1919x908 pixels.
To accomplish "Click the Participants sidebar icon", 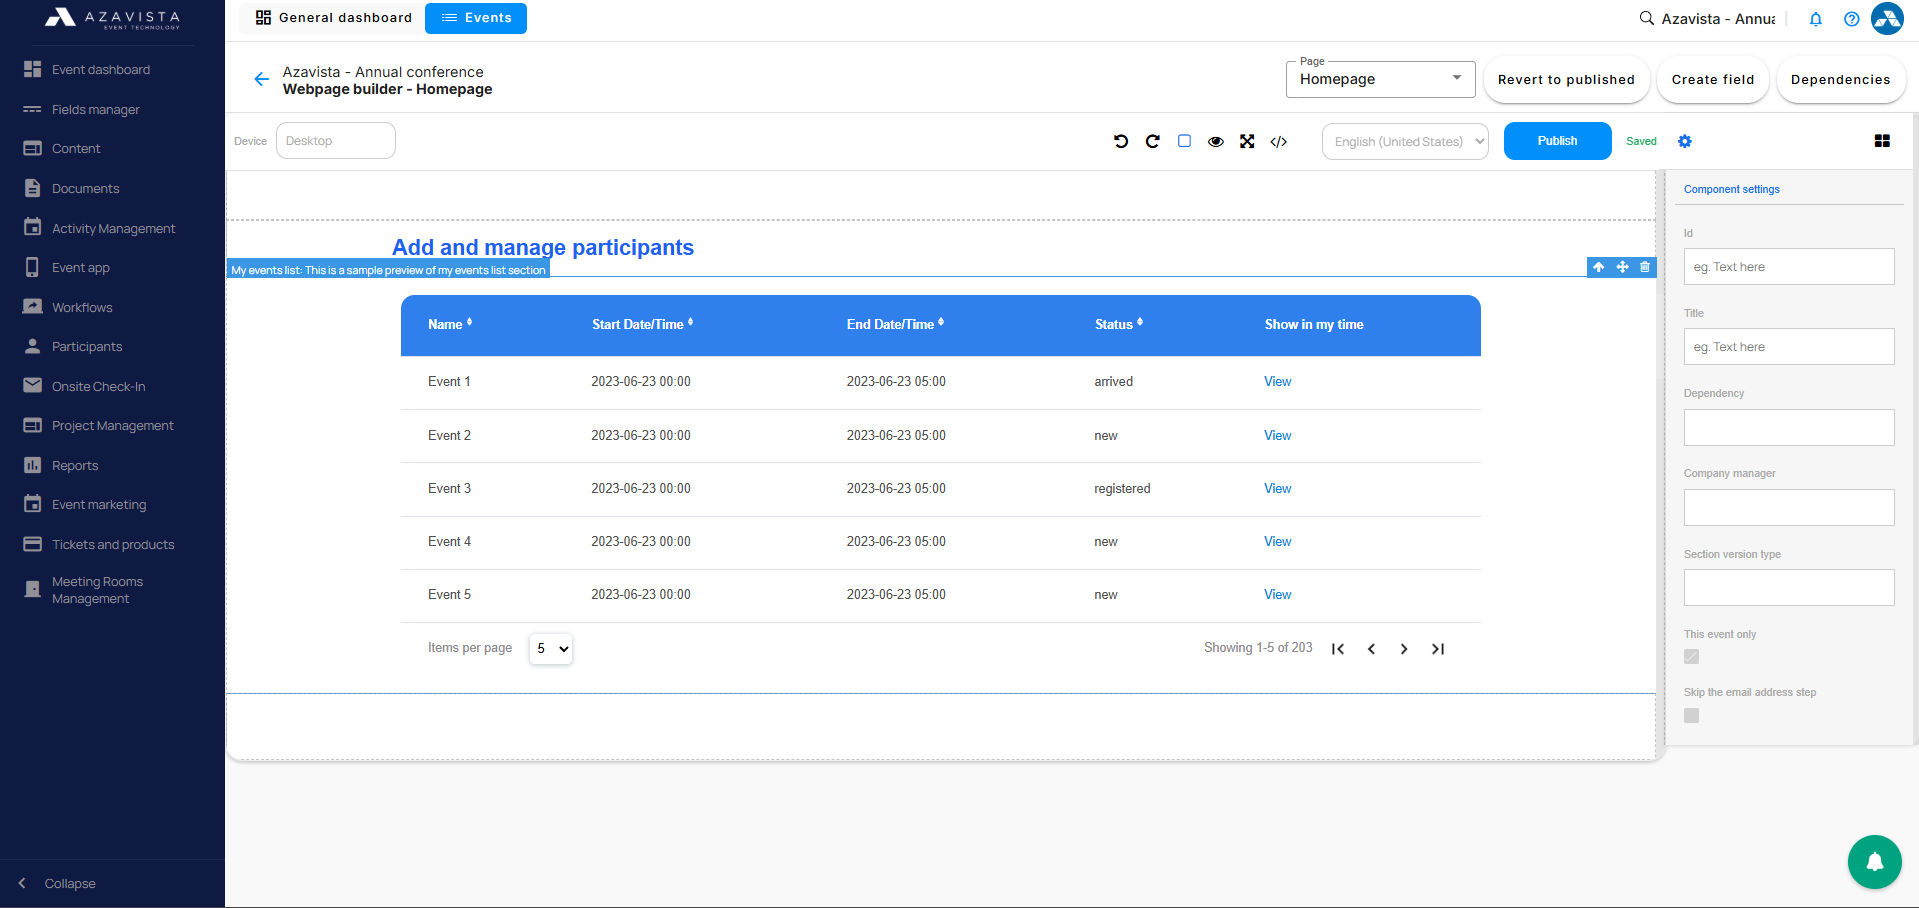I will point(33,346).
